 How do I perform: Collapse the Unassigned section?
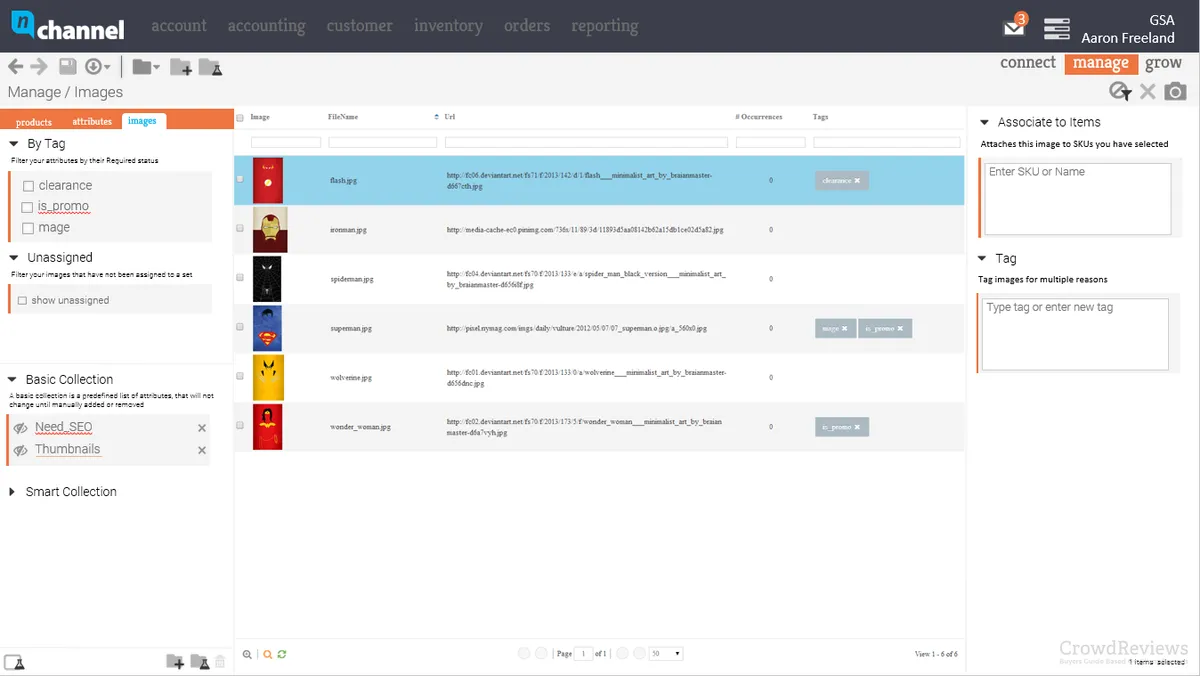14,258
